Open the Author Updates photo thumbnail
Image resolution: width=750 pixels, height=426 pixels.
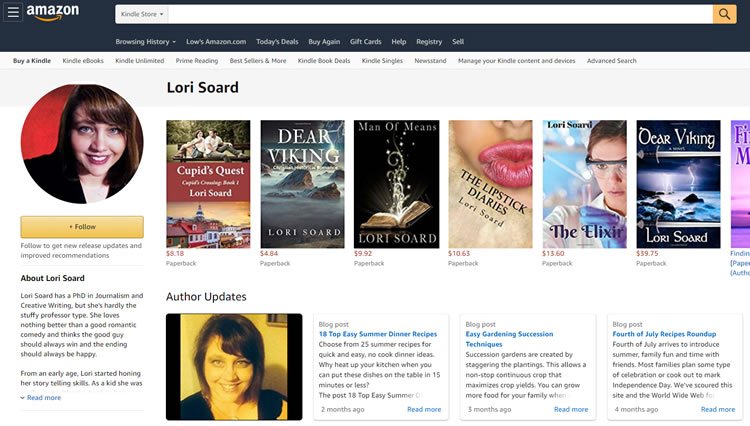tap(234, 367)
